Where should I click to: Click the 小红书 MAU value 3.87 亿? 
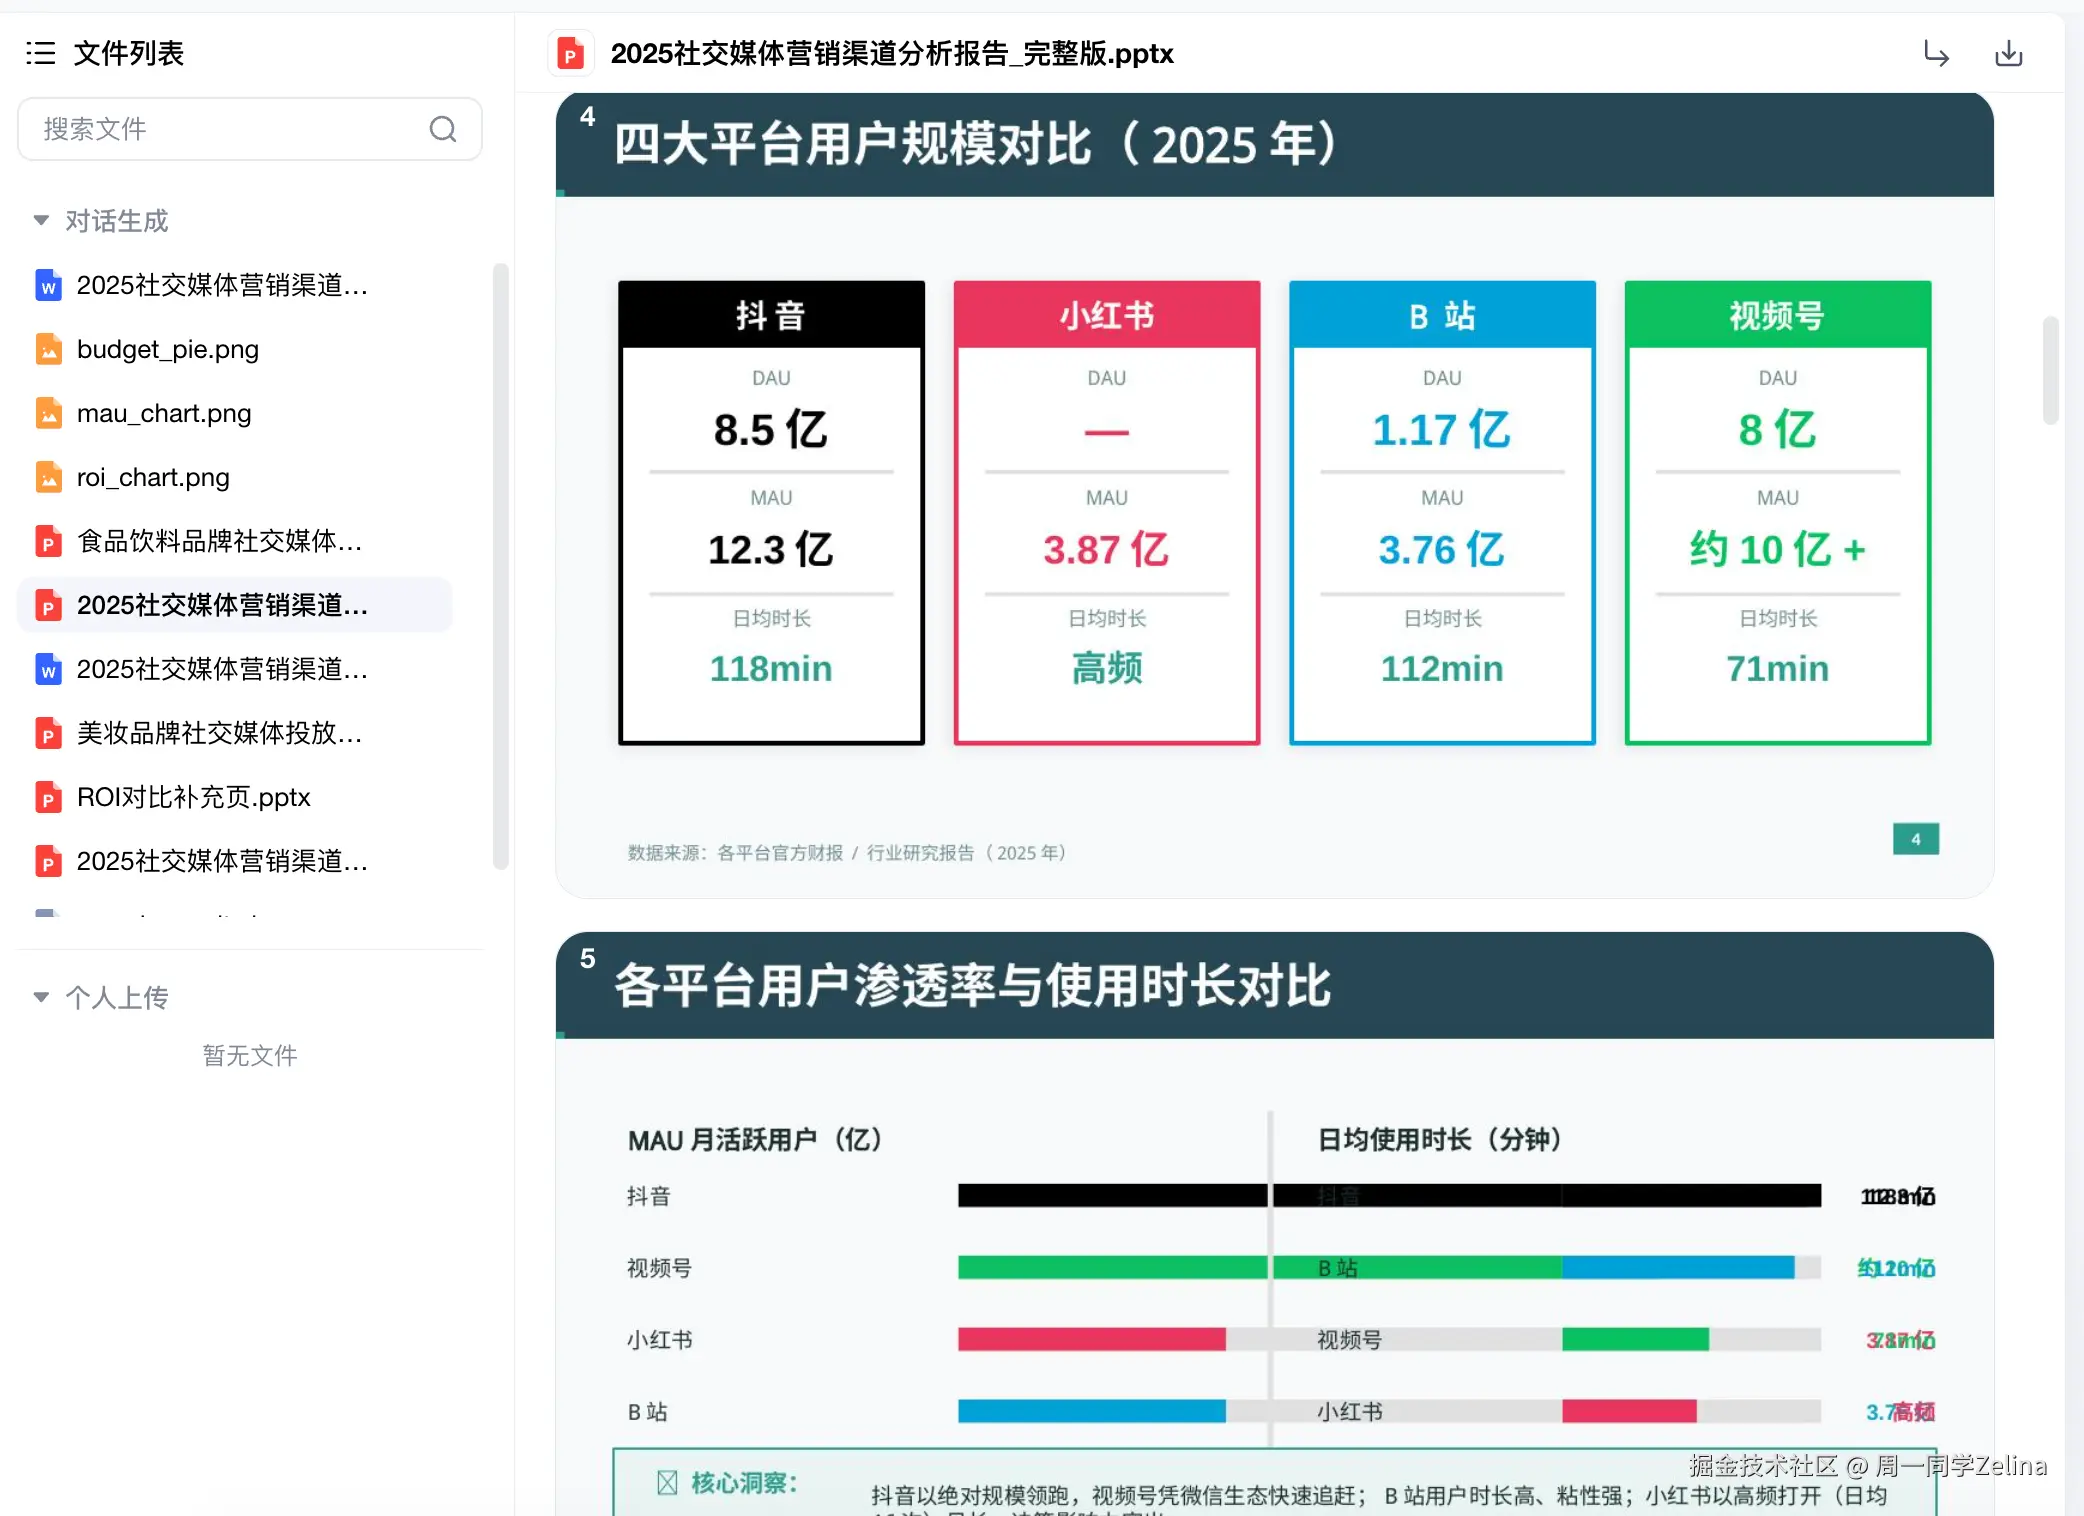(1107, 549)
